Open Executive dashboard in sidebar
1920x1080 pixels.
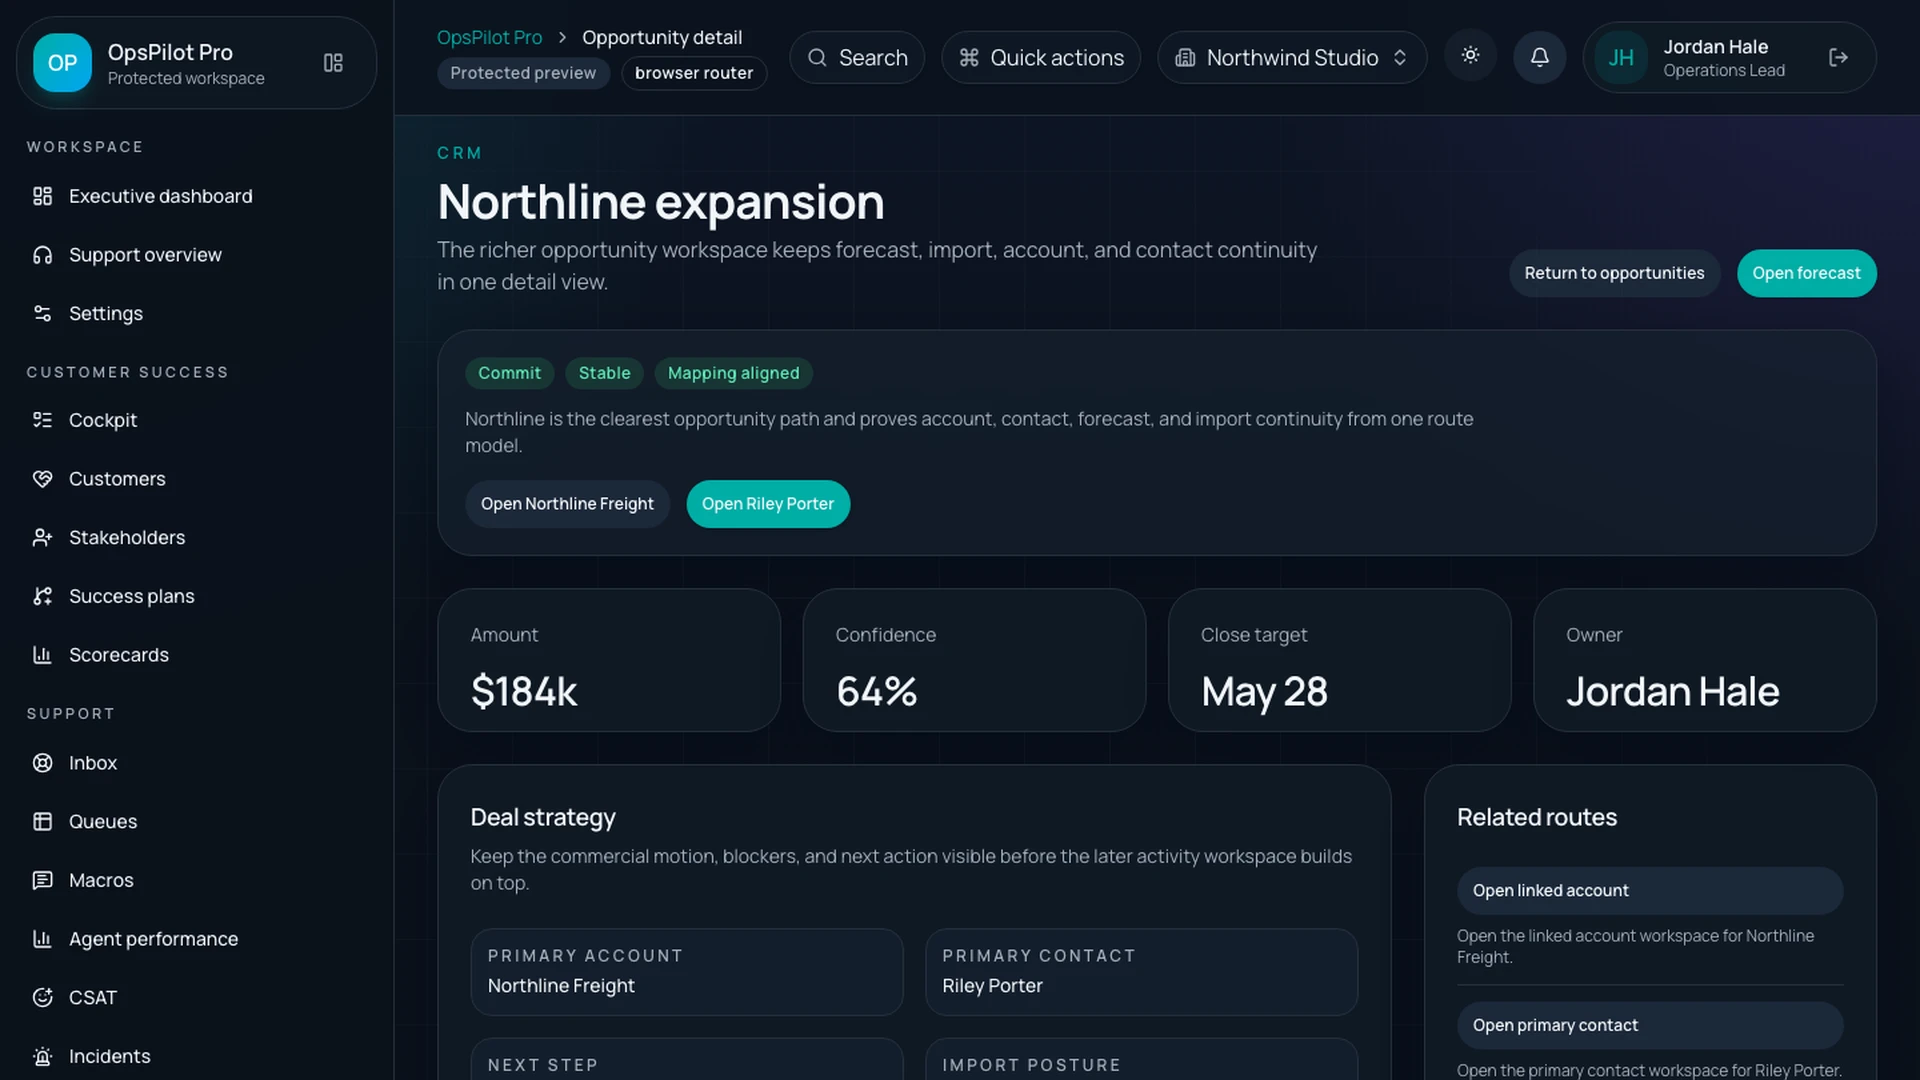pos(197,196)
